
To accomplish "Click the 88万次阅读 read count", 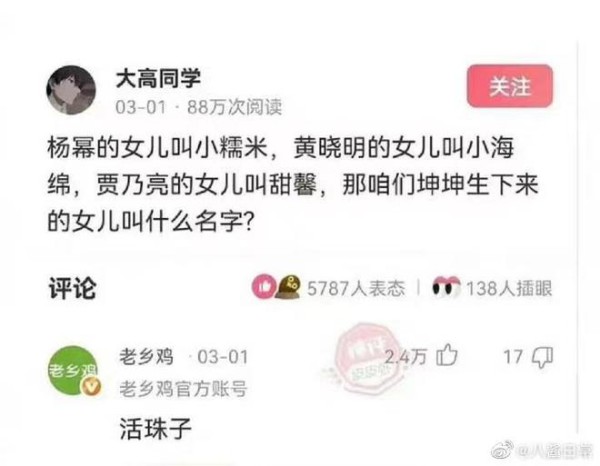I will (234, 107).
